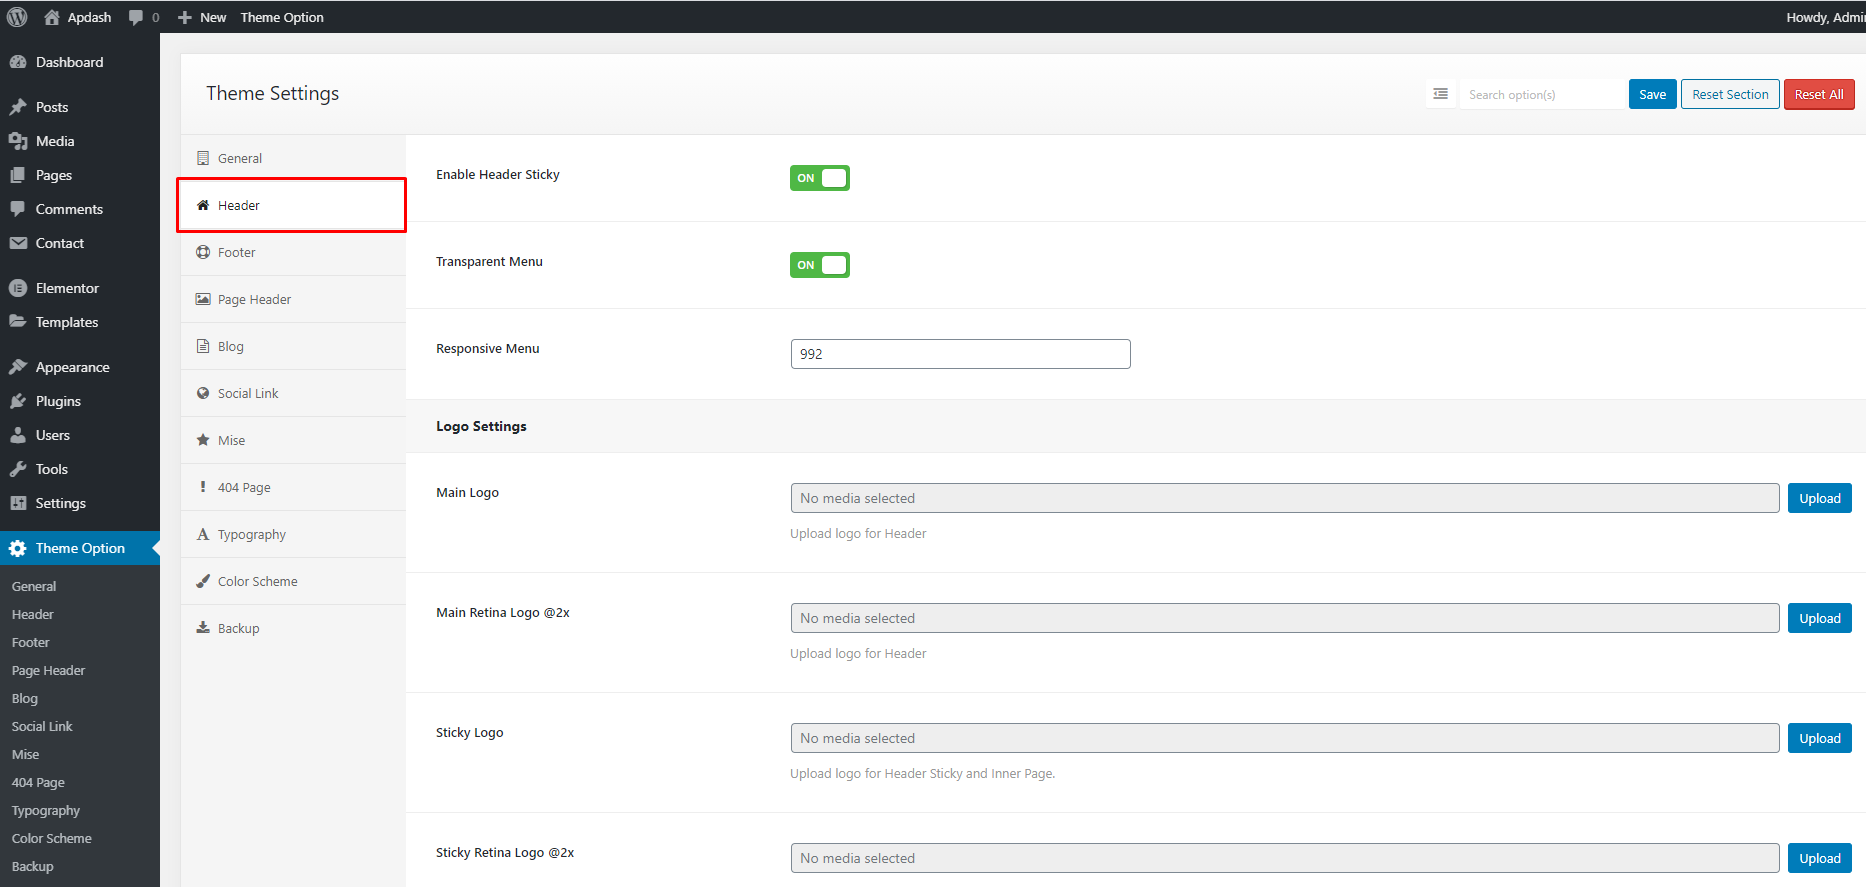Click the Backup download icon

203,628
